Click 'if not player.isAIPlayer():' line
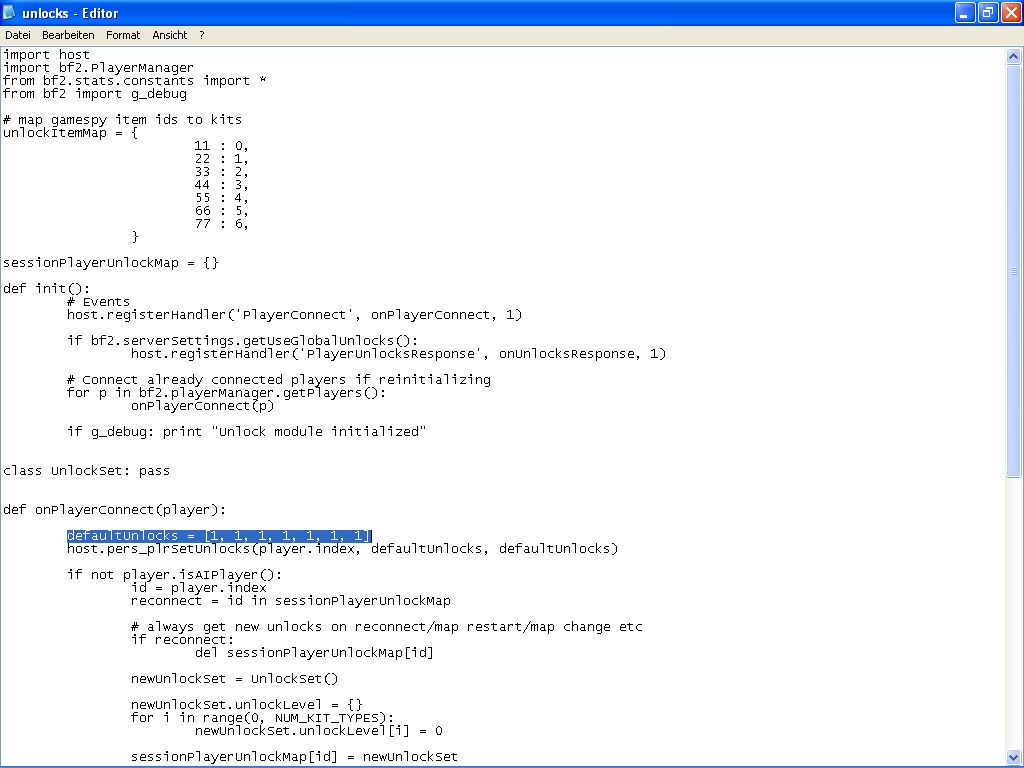 (x=174, y=575)
